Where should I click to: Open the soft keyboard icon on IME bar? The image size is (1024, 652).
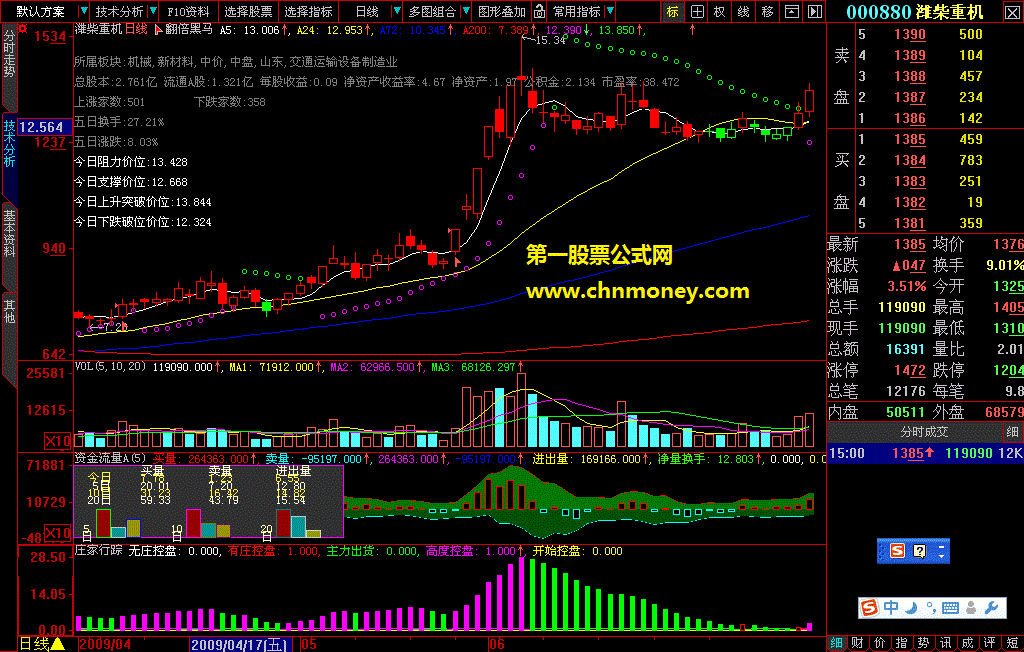pyautogui.click(x=950, y=608)
